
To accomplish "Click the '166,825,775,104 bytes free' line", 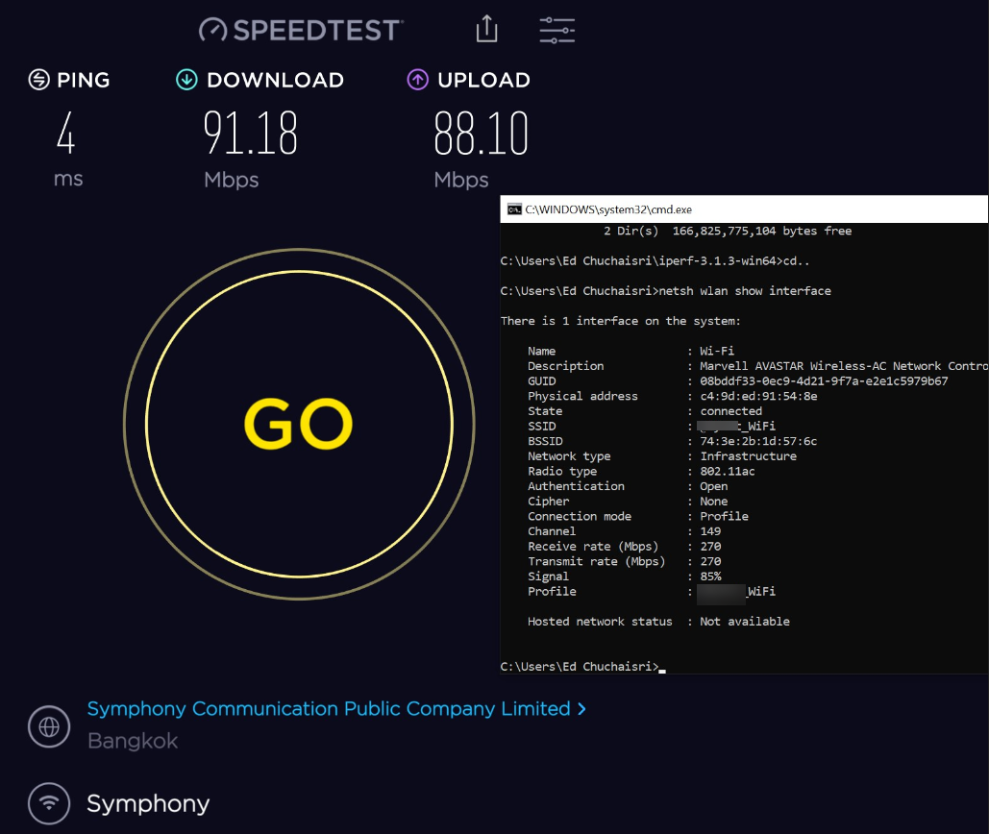I will click(x=762, y=231).
